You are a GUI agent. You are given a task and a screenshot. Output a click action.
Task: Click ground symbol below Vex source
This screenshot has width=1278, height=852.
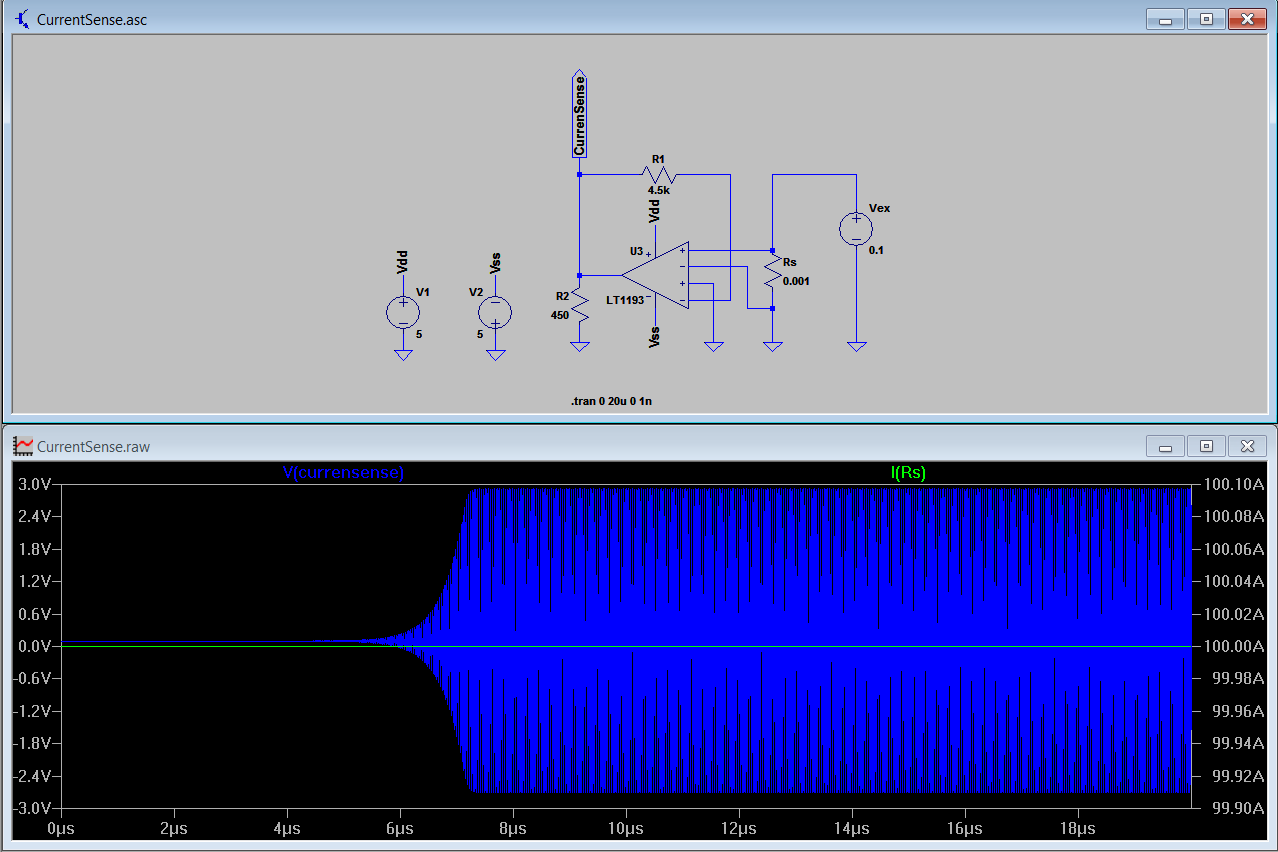(x=856, y=346)
